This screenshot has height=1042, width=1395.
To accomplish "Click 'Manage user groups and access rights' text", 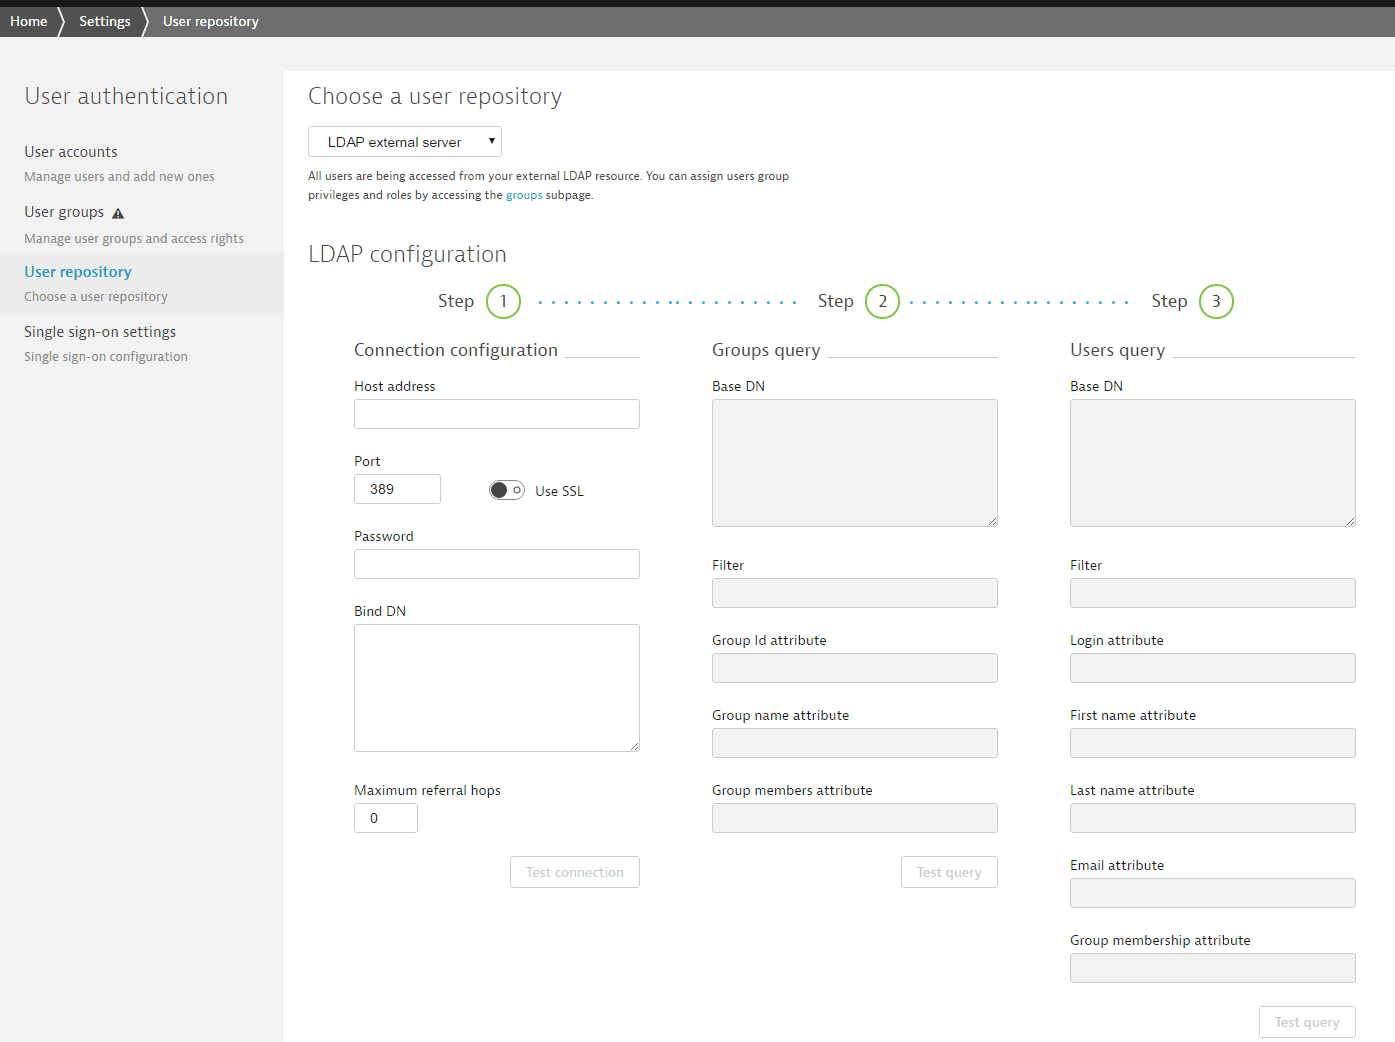I will coord(134,239).
